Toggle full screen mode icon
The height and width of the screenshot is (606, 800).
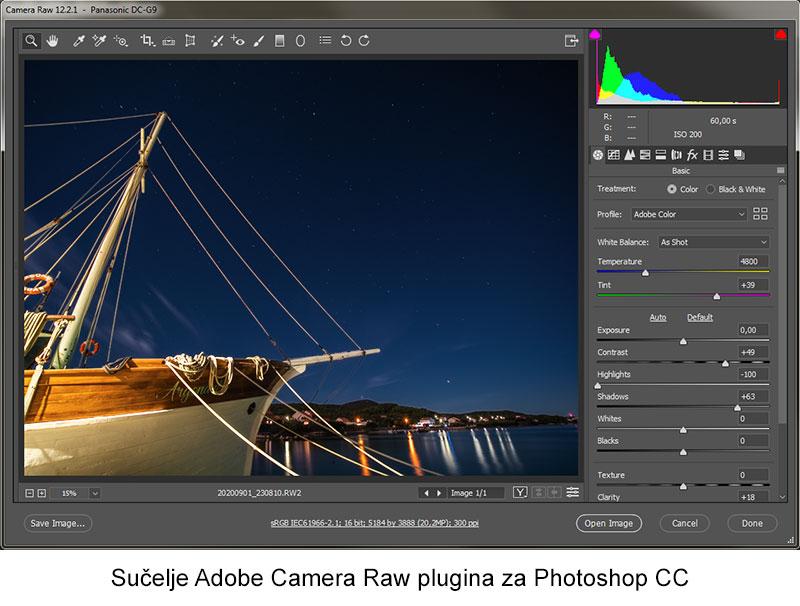tap(571, 41)
